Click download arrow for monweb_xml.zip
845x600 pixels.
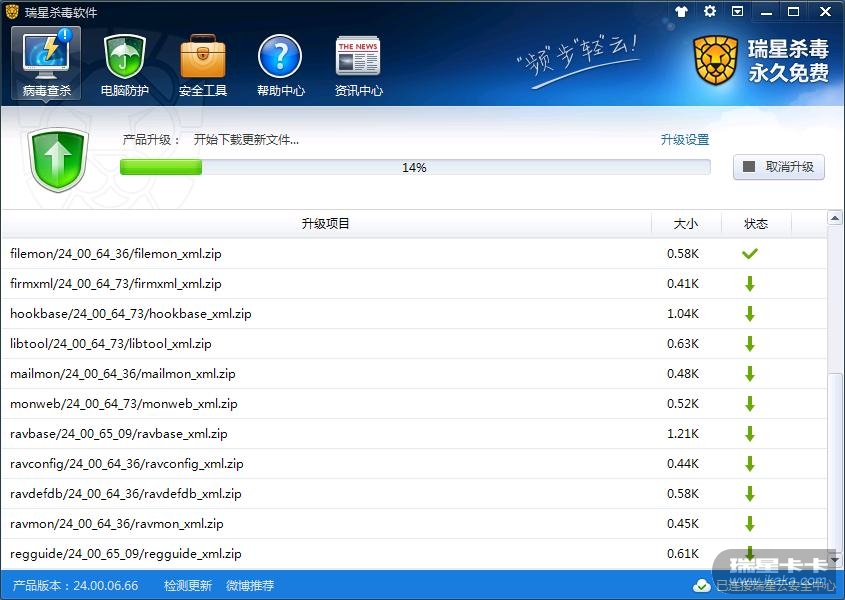(x=750, y=404)
